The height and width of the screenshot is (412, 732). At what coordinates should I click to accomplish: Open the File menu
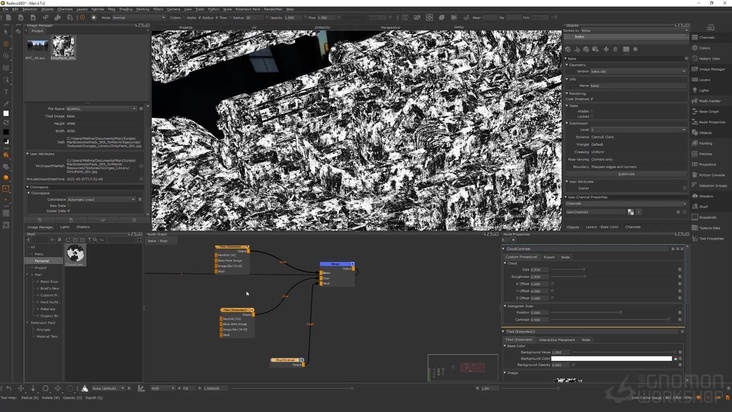(x=5, y=9)
